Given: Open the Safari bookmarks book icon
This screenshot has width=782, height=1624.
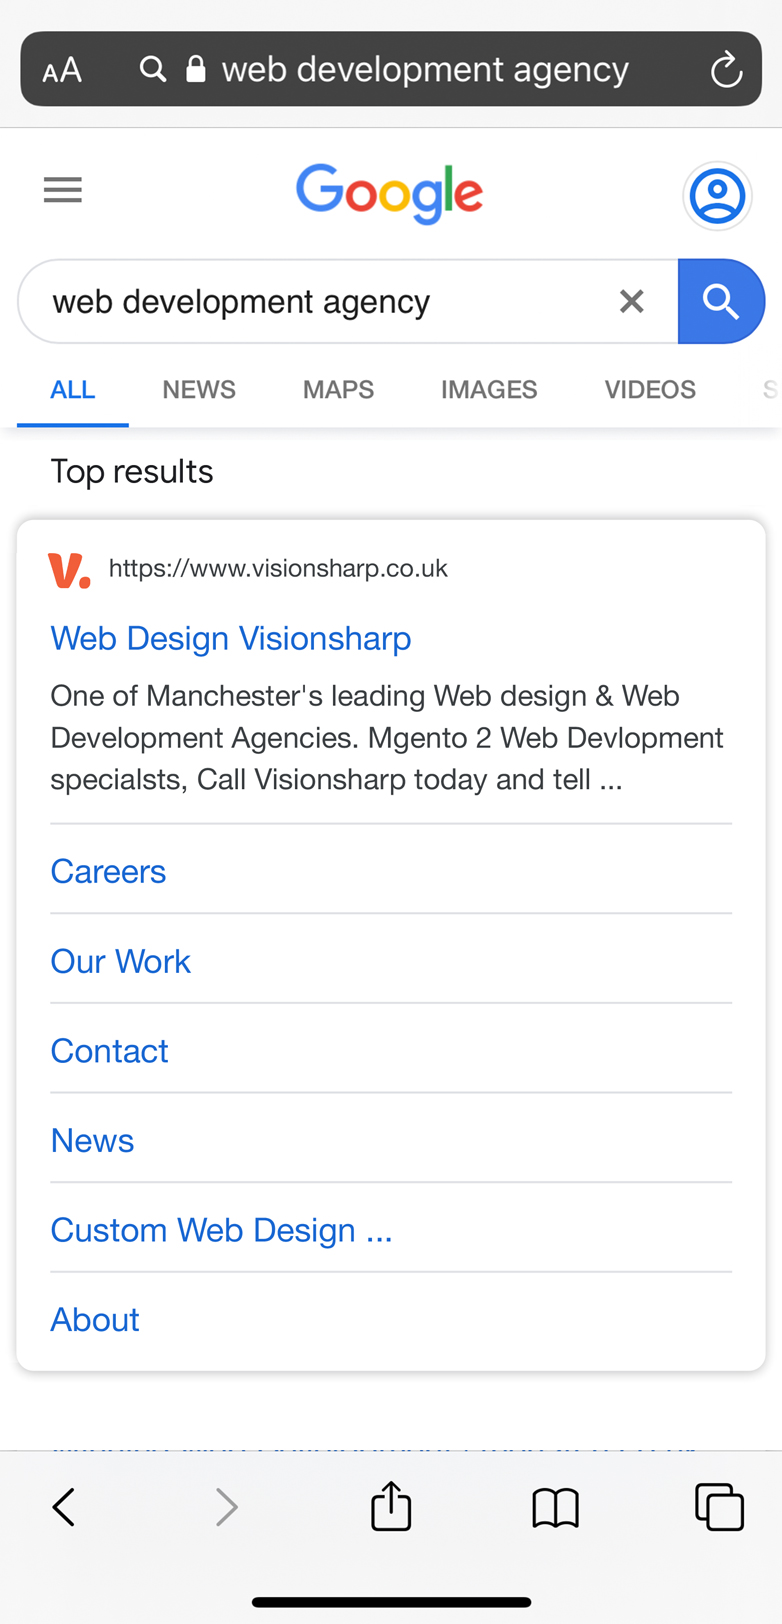Looking at the screenshot, I should (x=555, y=1508).
